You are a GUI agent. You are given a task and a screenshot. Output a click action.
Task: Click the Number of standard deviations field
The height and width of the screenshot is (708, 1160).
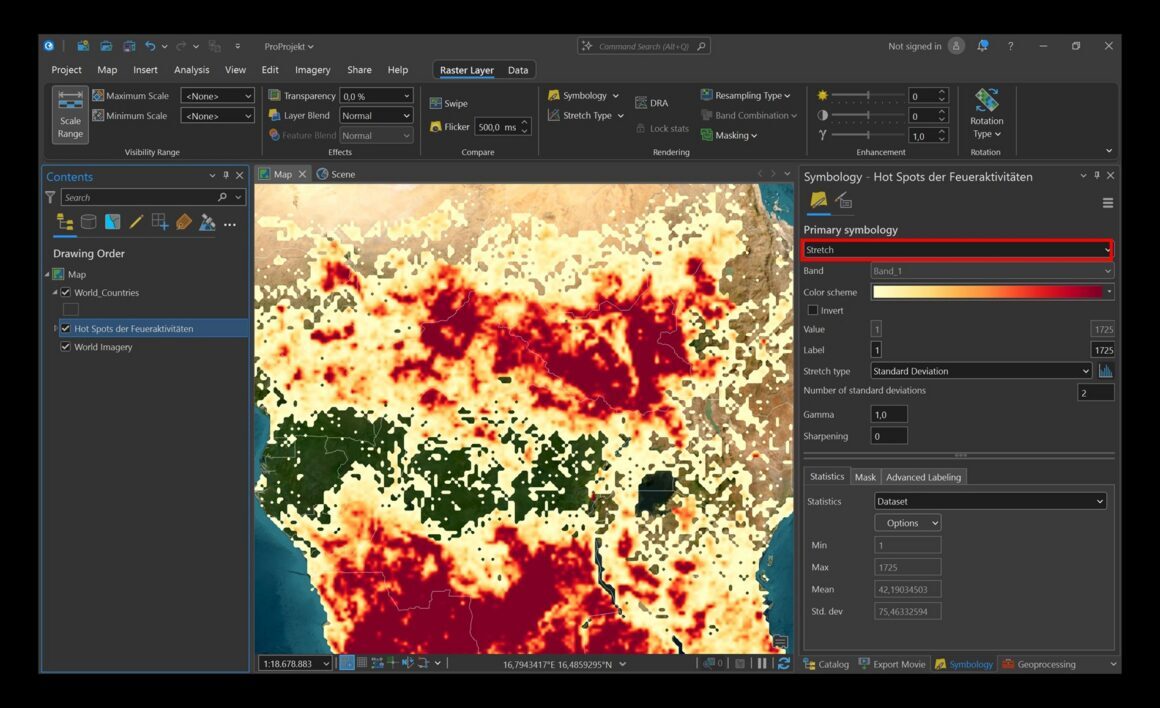tap(1095, 392)
